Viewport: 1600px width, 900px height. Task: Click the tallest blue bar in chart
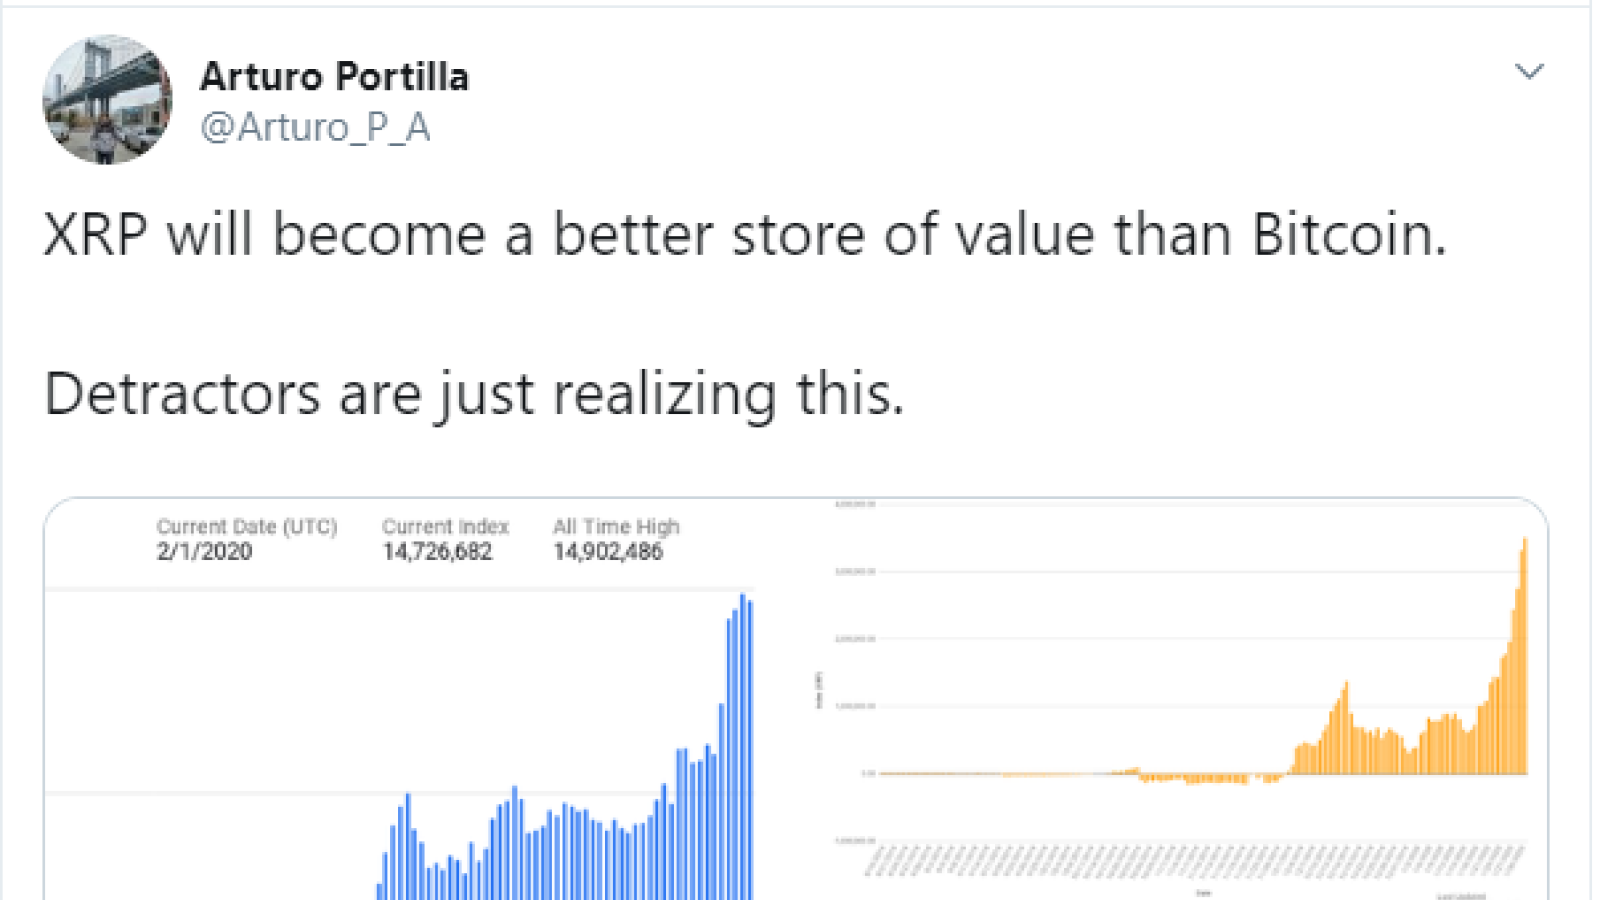(x=742, y=747)
